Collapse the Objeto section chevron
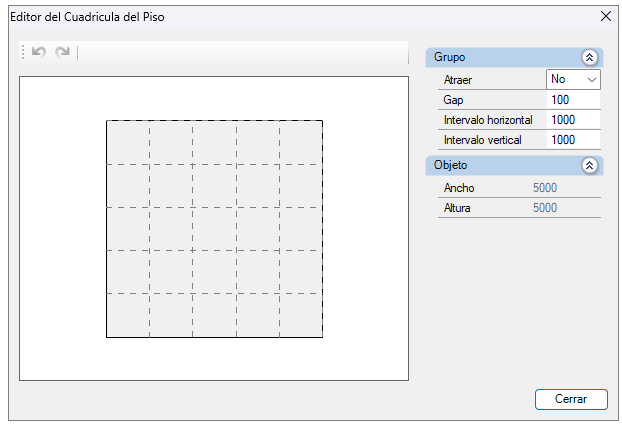 point(589,165)
